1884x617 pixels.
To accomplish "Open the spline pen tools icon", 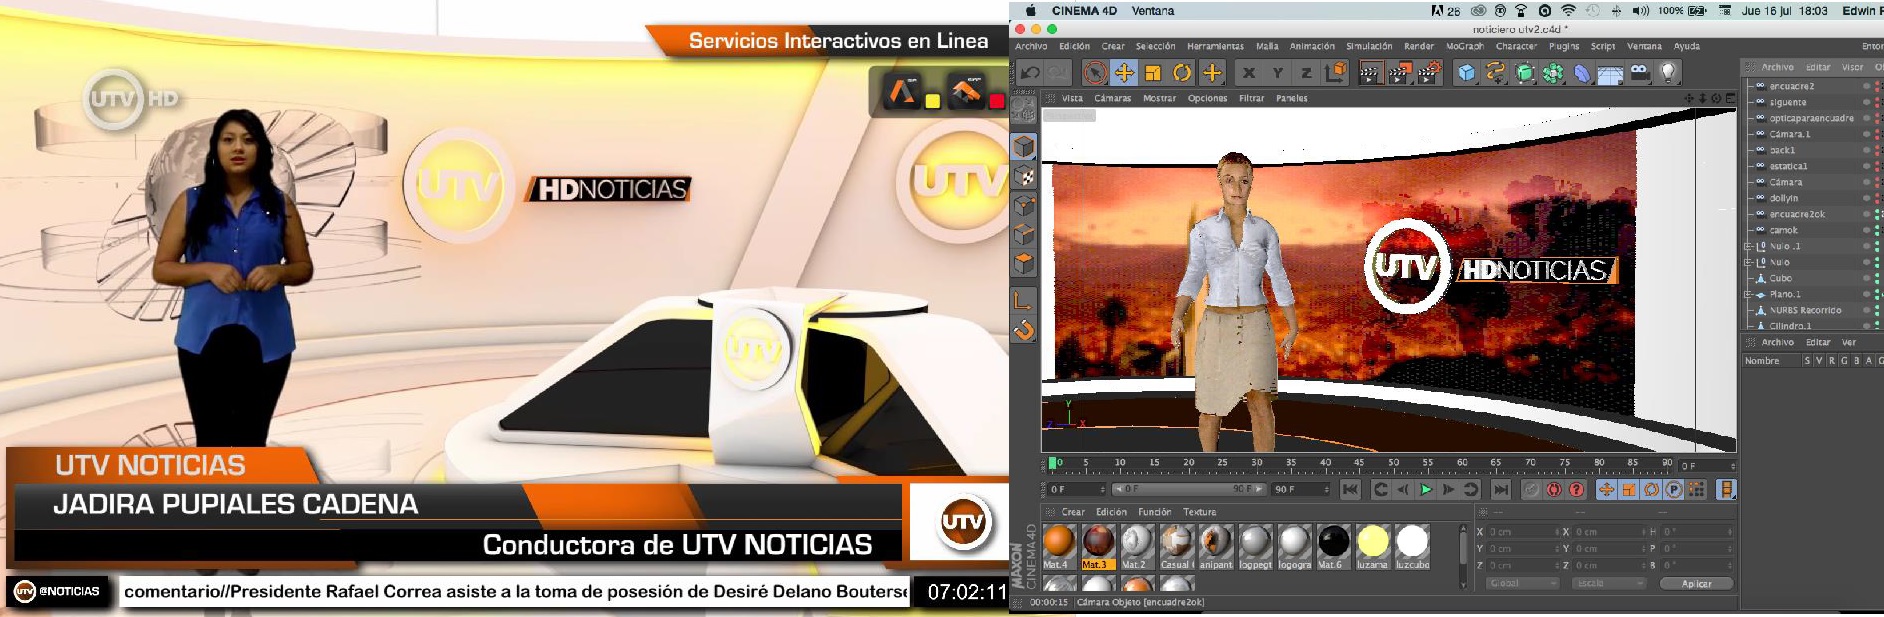I will point(1495,72).
